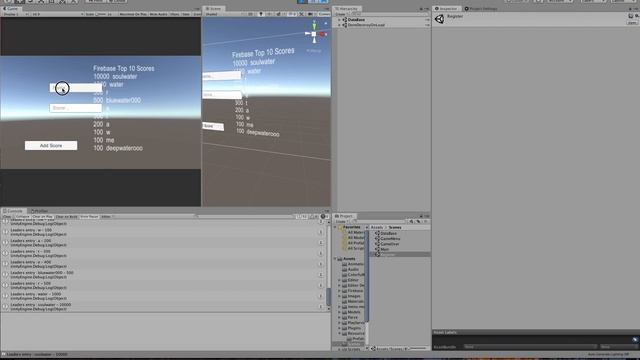Screen dimensions: 640x360
Task: Open the Project panel tab
Action: pos(345,216)
